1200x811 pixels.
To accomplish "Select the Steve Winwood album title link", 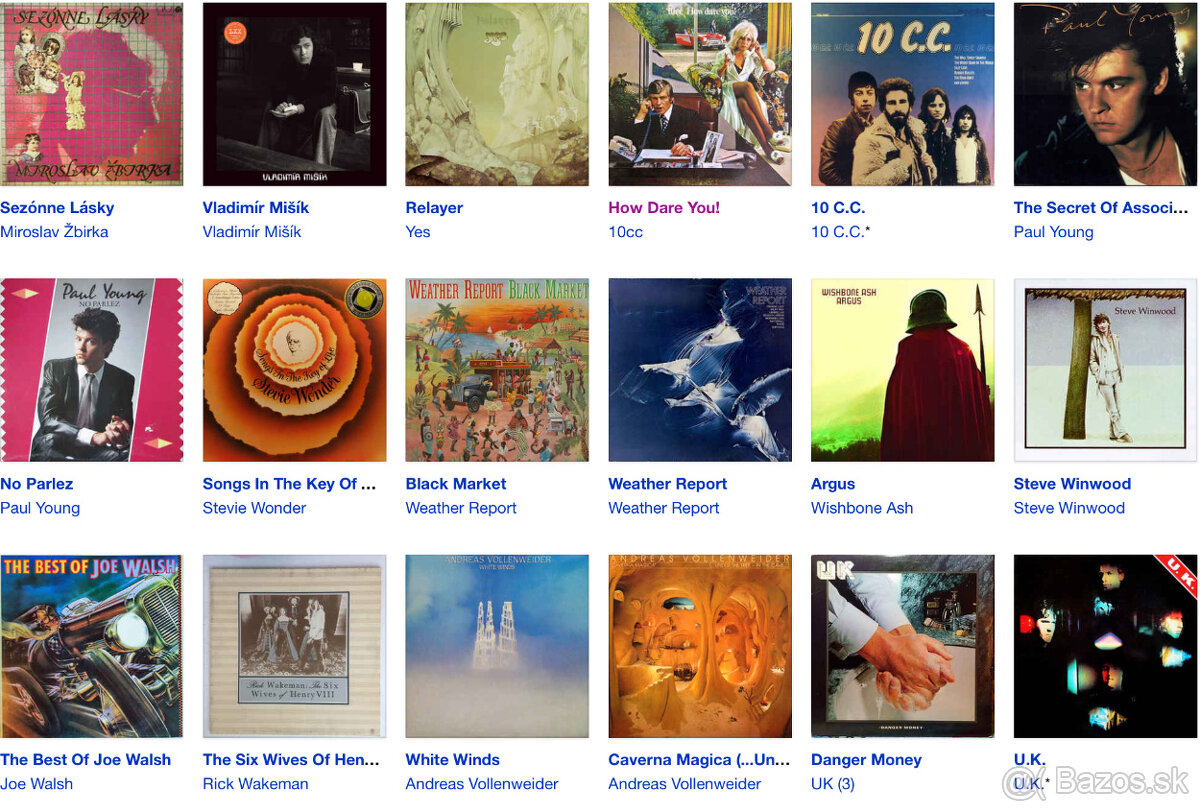I will (x=1072, y=484).
